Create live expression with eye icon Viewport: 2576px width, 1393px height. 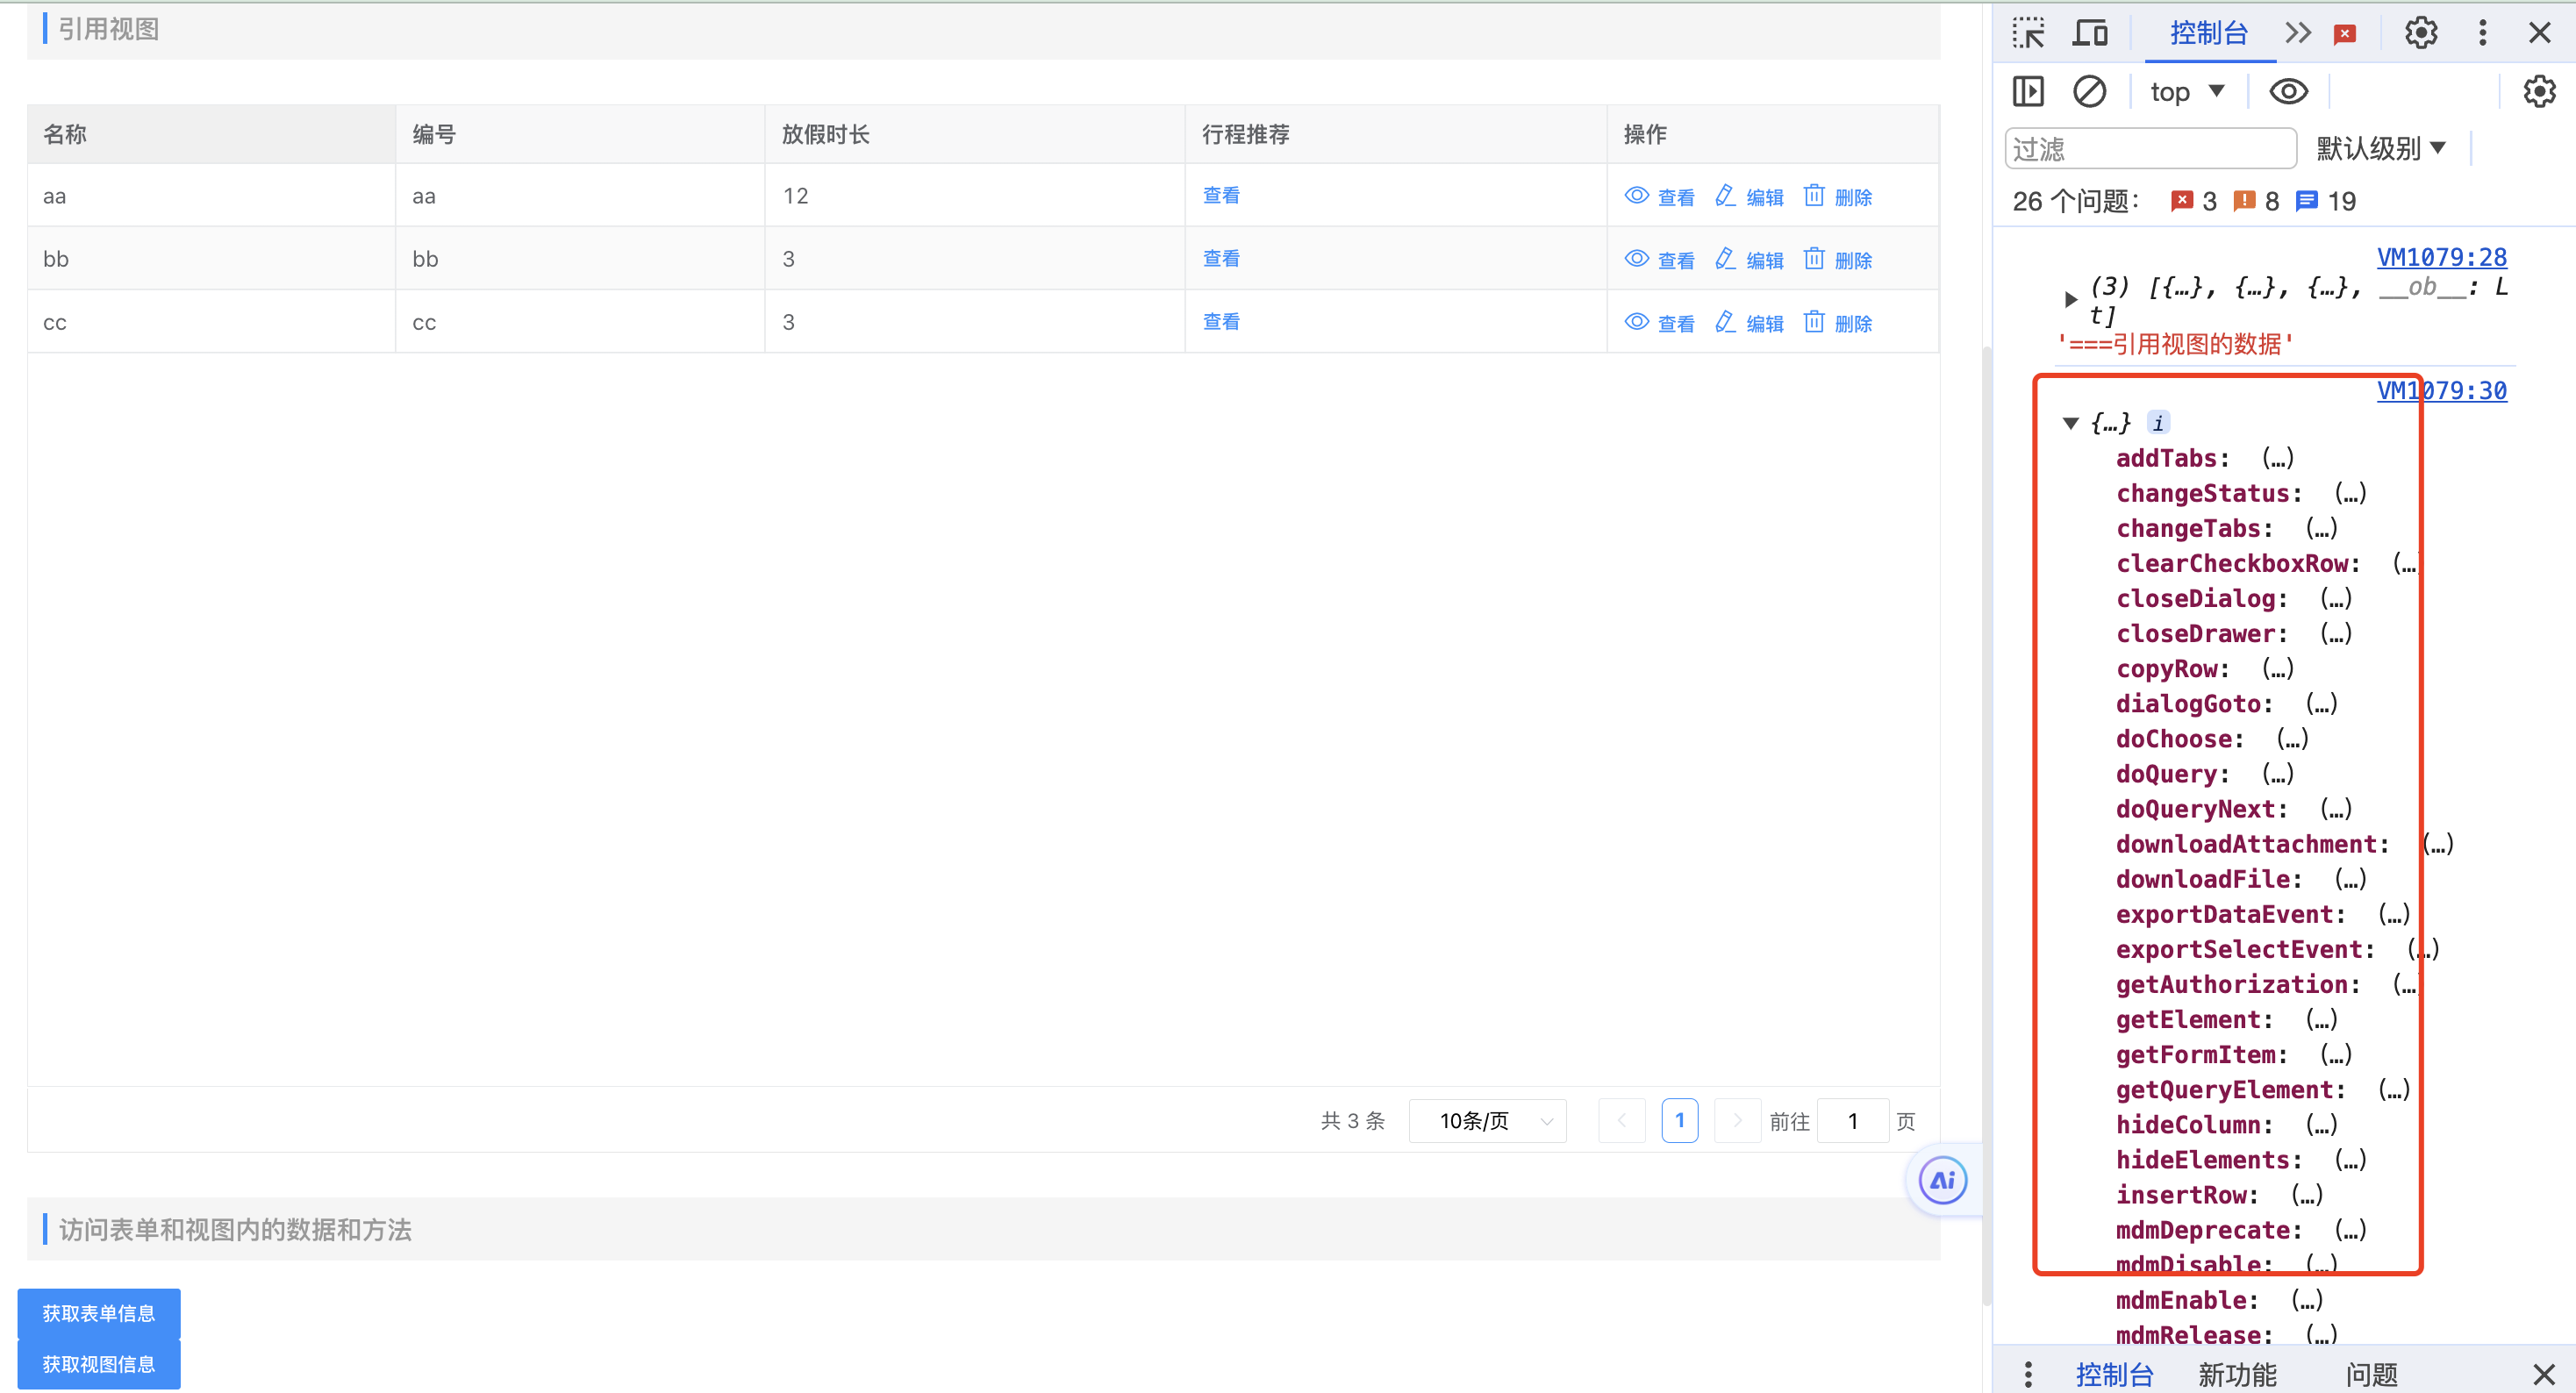point(2288,92)
